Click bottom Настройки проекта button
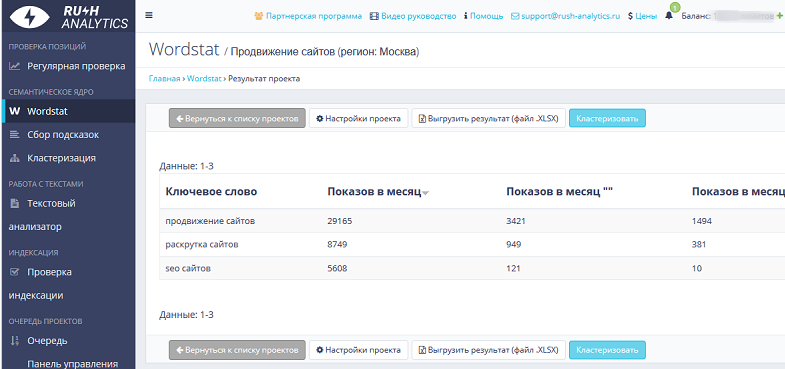Image resolution: width=785 pixels, height=369 pixels. click(358, 350)
